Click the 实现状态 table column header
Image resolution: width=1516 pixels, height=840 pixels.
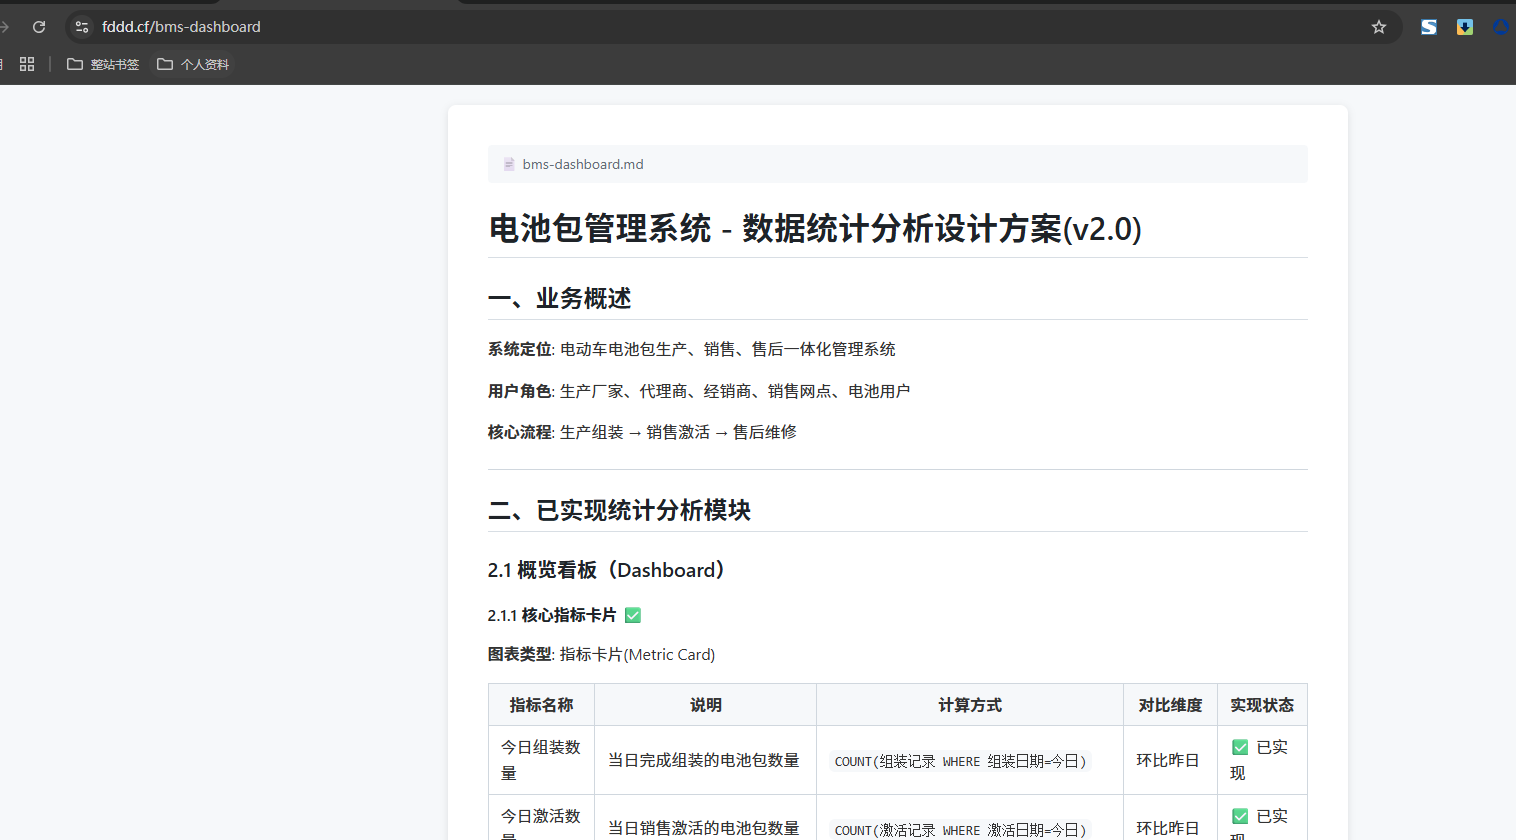pyautogui.click(x=1261, y=705)
